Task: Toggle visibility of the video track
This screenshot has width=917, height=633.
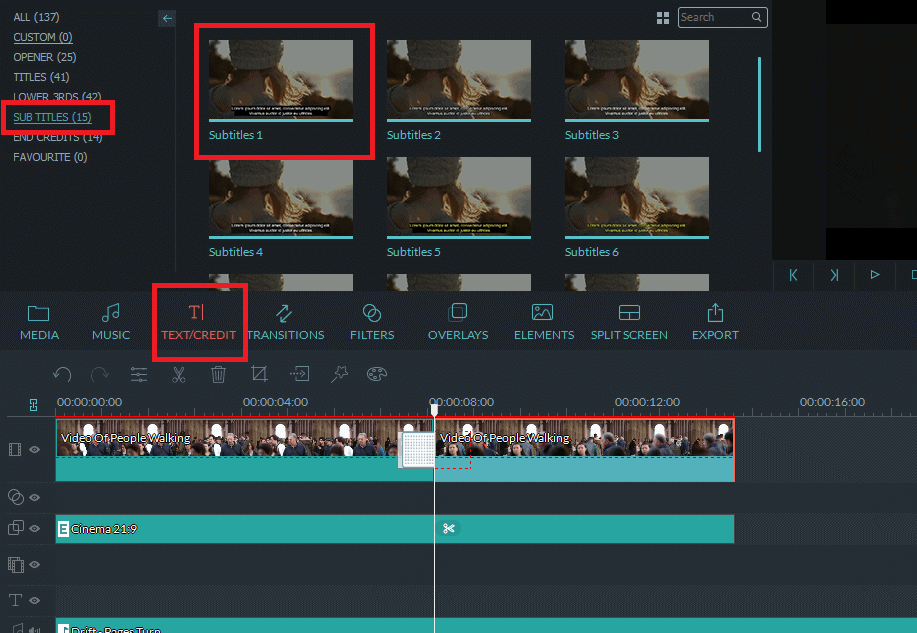Action: tap(35, 449)
